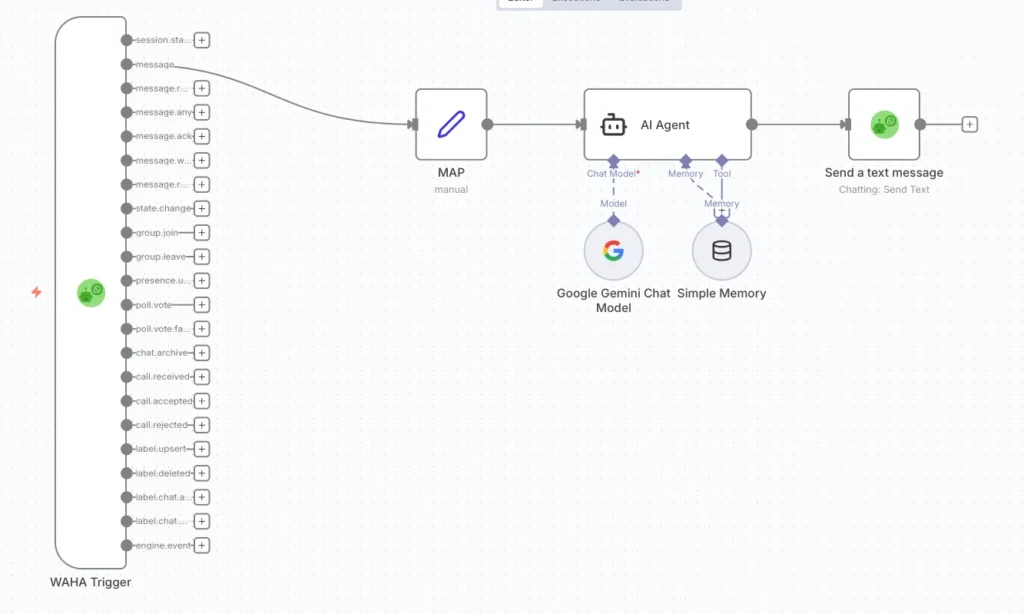Click the AI Agent Tool connector diamond
The height and width of the screenshot is (614, 1024).
721,160
